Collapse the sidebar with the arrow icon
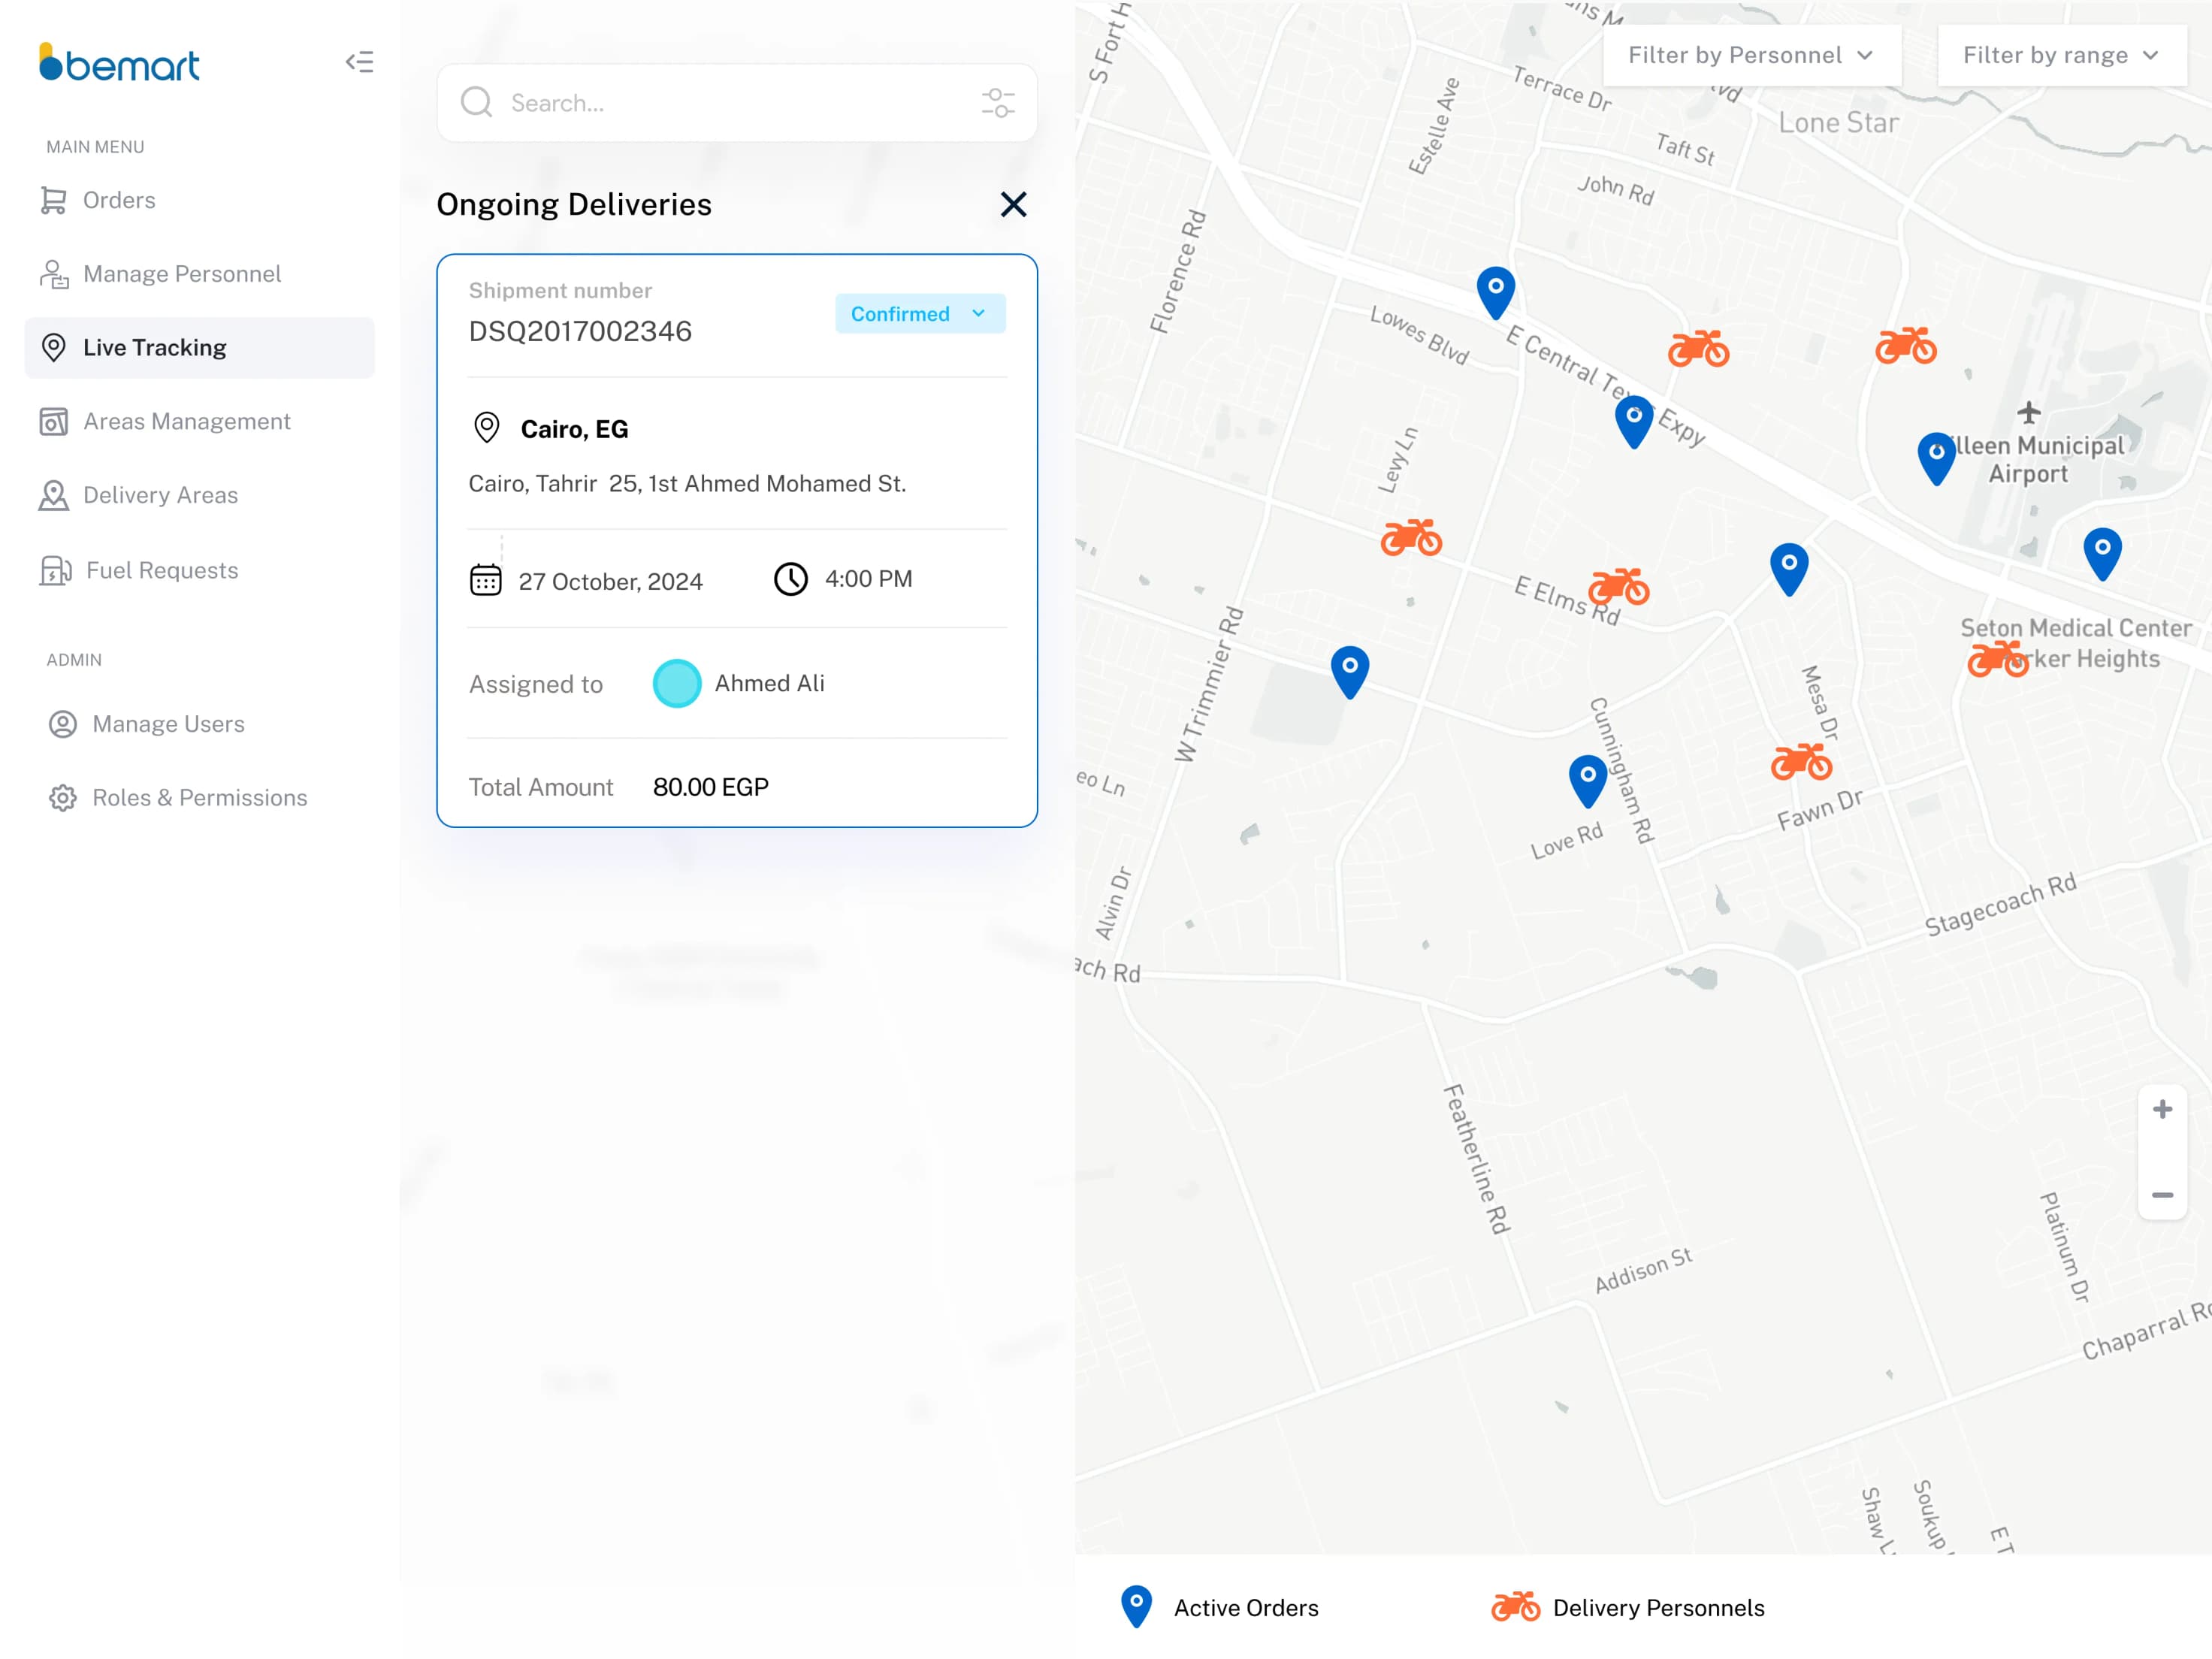Viewport: 2212px width, 1659px height. pos(359,62)
